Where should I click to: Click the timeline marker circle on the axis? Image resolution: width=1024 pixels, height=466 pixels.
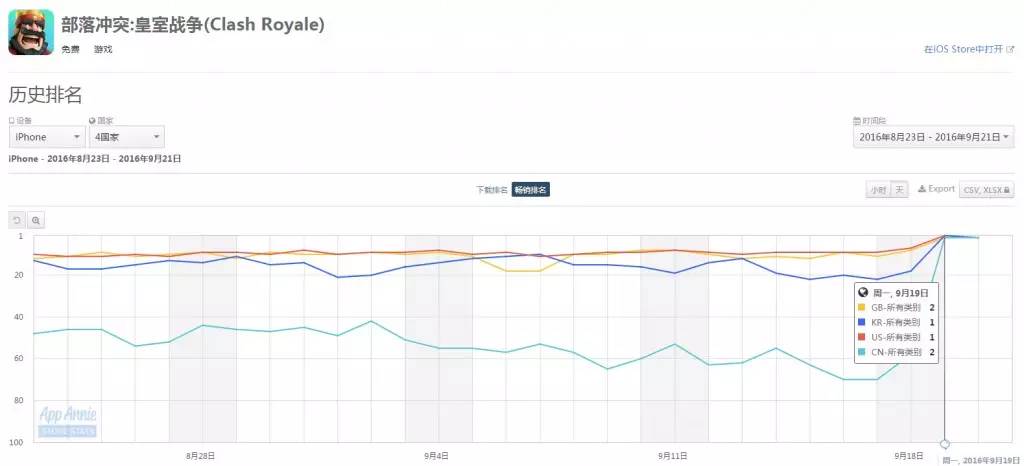(x=945, y=443)
